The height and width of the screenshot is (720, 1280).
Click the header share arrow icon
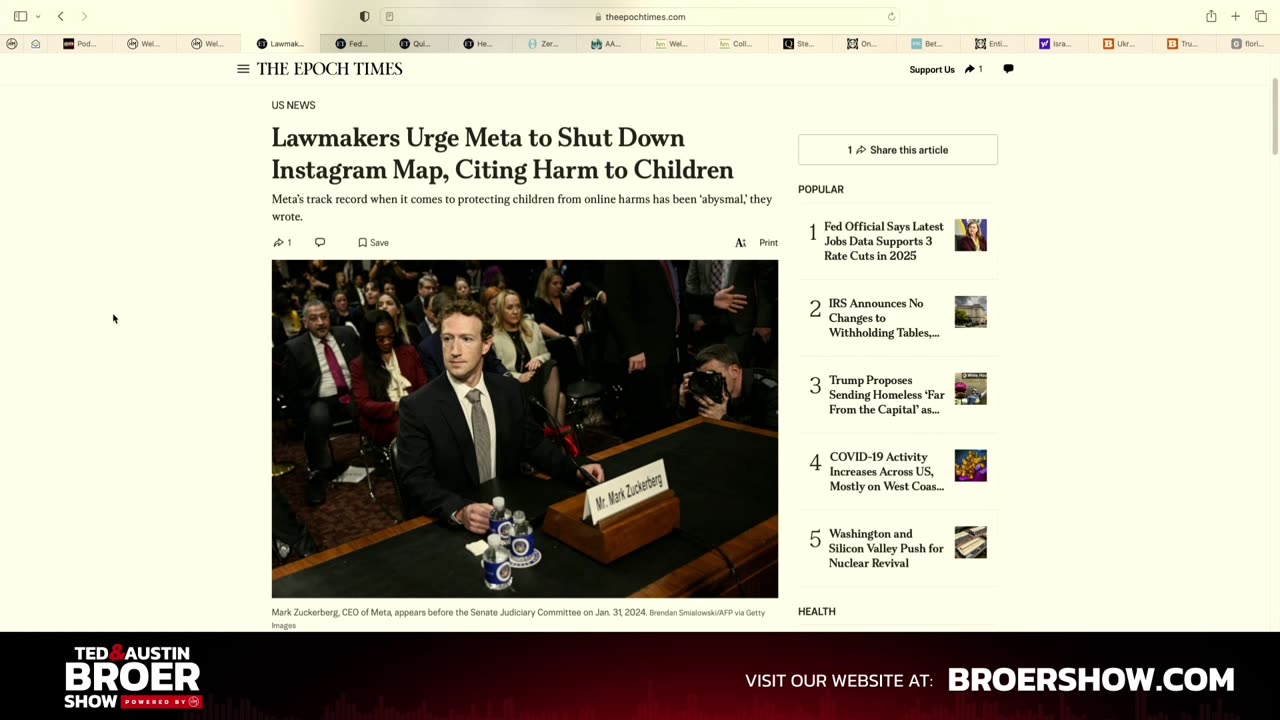[x=969, y=69]
